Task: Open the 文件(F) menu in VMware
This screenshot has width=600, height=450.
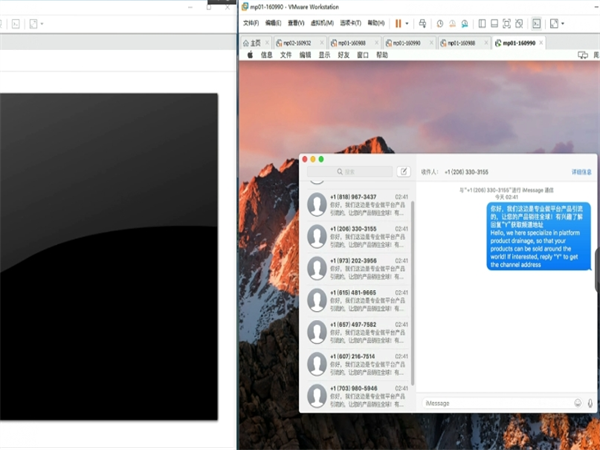Action: click(251, 23)
